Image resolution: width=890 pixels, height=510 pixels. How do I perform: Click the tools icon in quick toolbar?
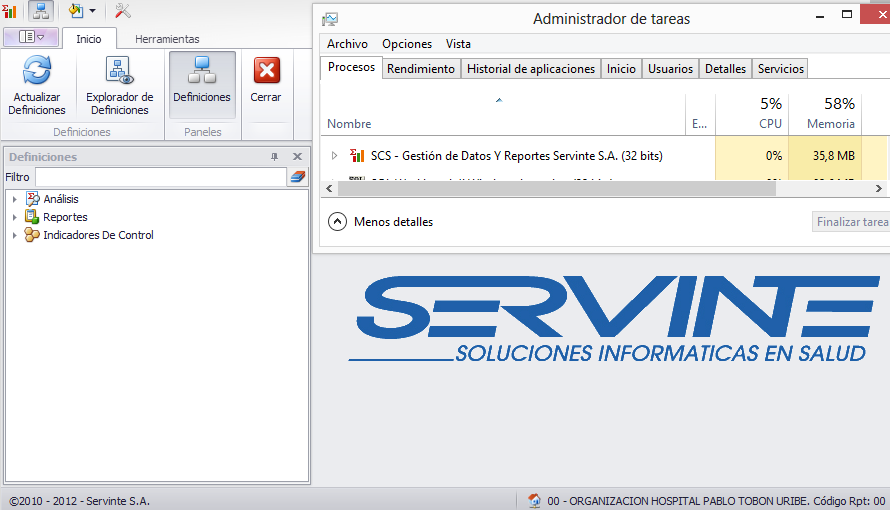123,11
